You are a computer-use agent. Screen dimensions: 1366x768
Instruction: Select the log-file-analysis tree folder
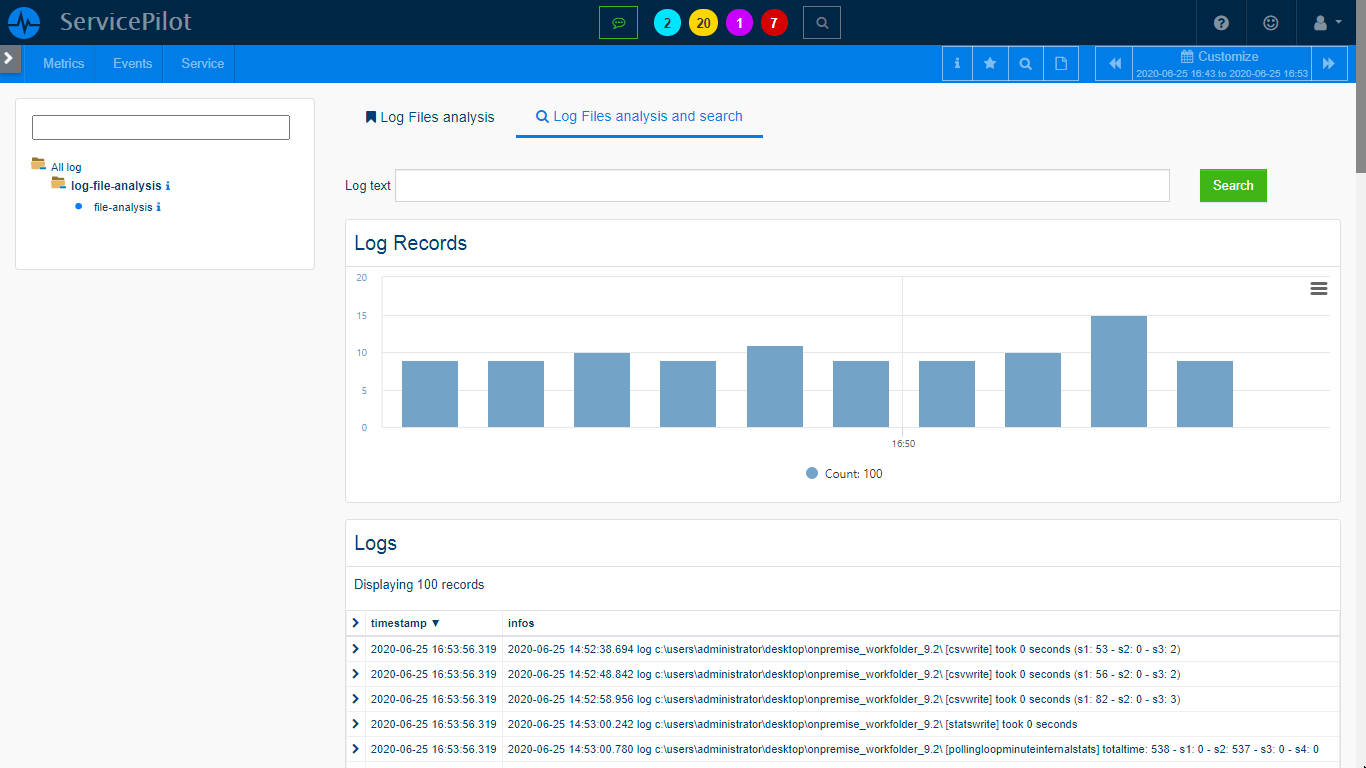coord(115,186)
